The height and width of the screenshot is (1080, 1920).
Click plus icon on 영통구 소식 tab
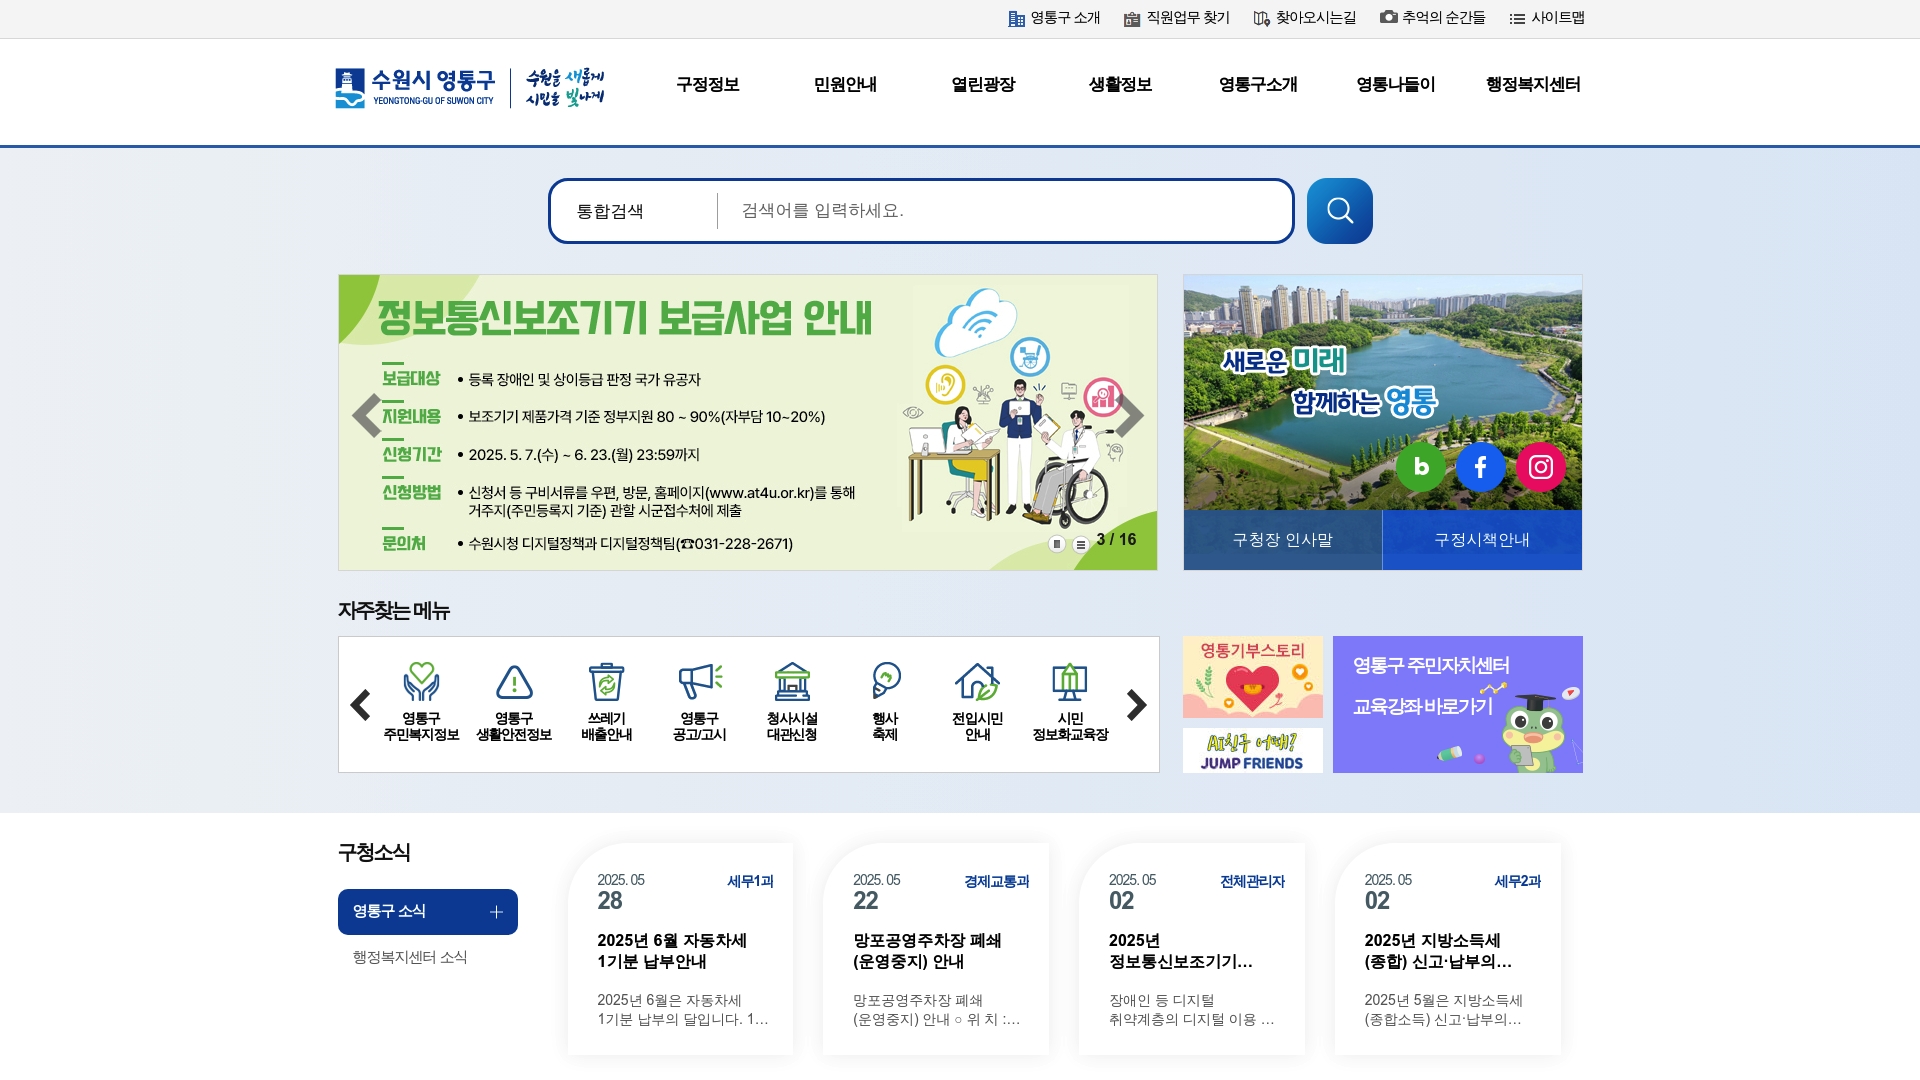[496, 912]
